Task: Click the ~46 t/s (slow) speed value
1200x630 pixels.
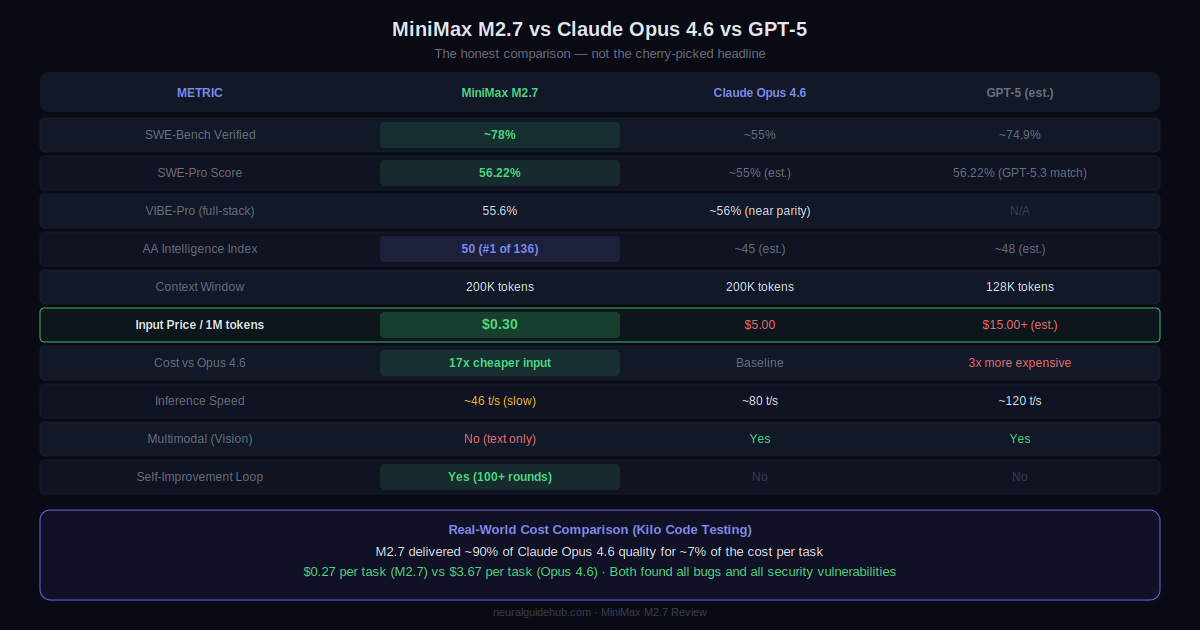Action: 499,401
